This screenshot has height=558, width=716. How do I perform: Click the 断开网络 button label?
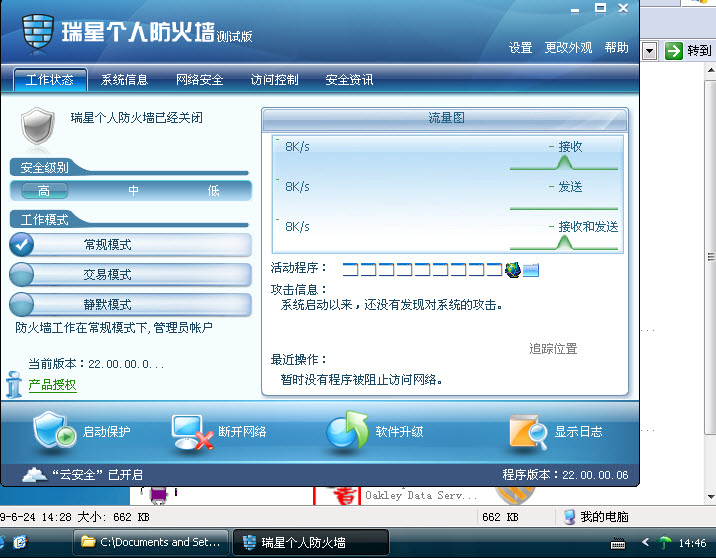pos(242,432)
